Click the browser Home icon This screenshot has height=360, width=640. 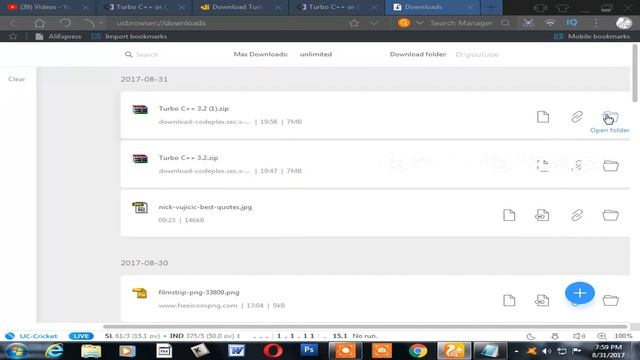point(40,23)
